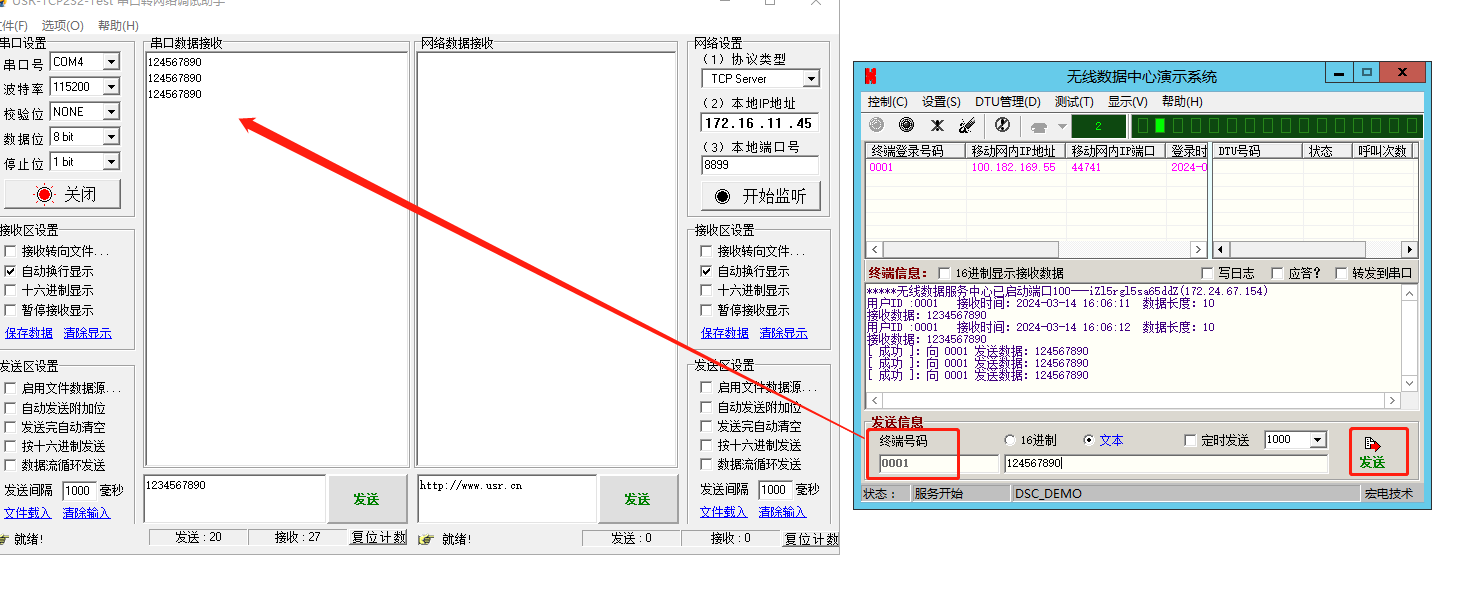Click the grayed-out start service toolbar icon
This screenshot has width=1483, height=602.
click(877, 125)
